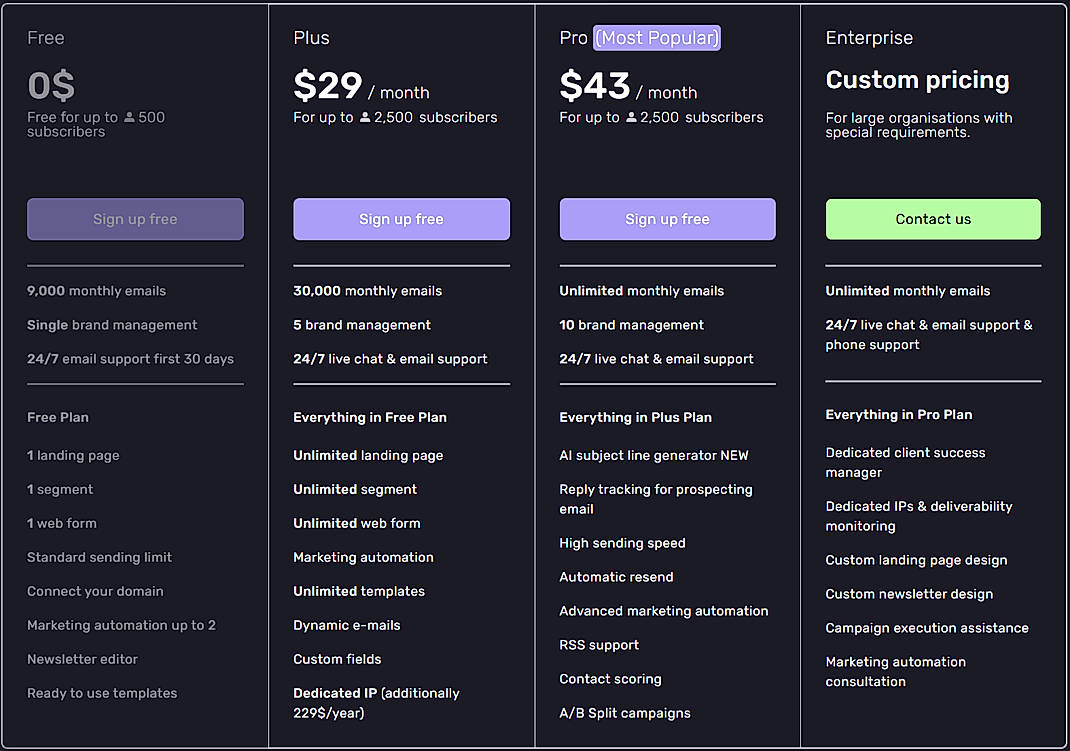The image size is (1070, 751).
Task: Select the Plus plan title
Action: 311,38
